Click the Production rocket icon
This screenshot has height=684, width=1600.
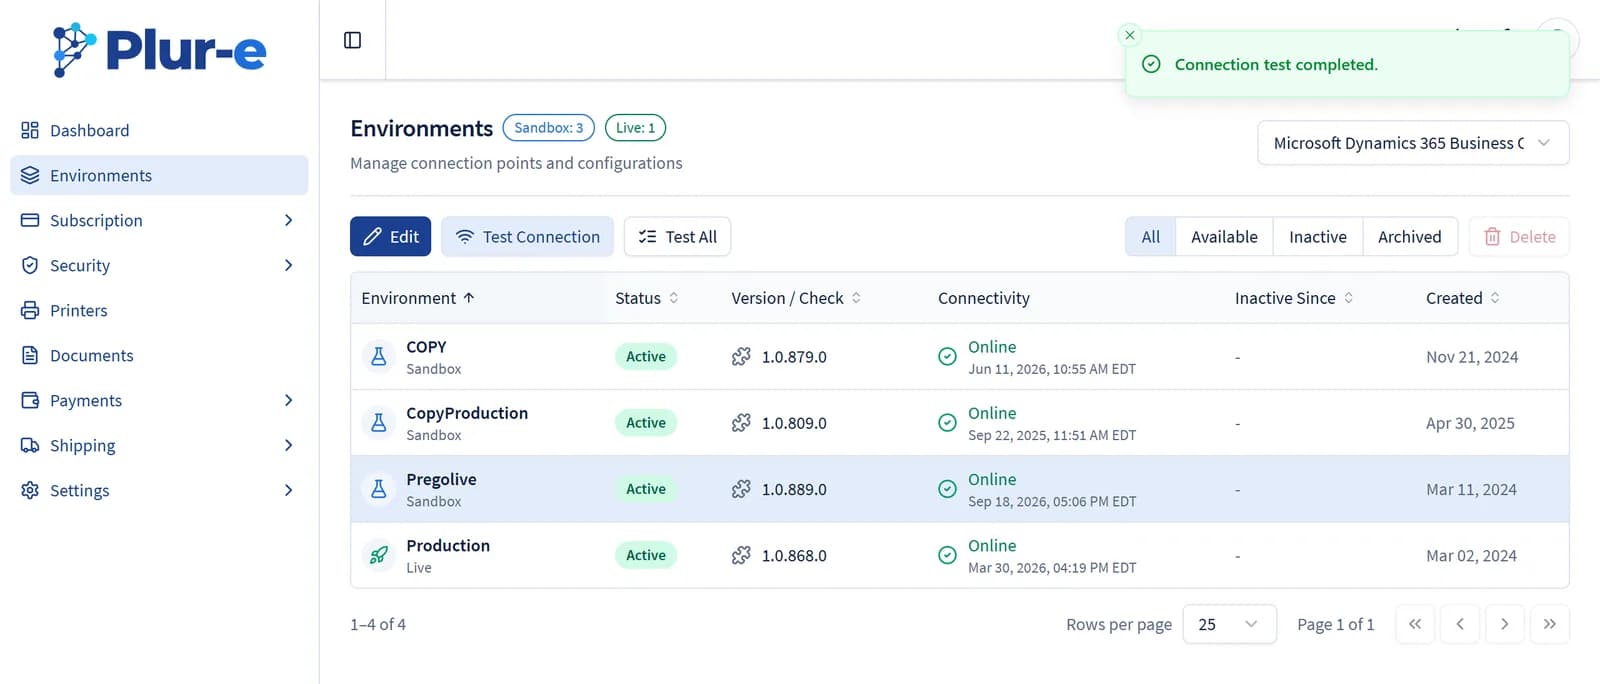click(x=379, y=555)
